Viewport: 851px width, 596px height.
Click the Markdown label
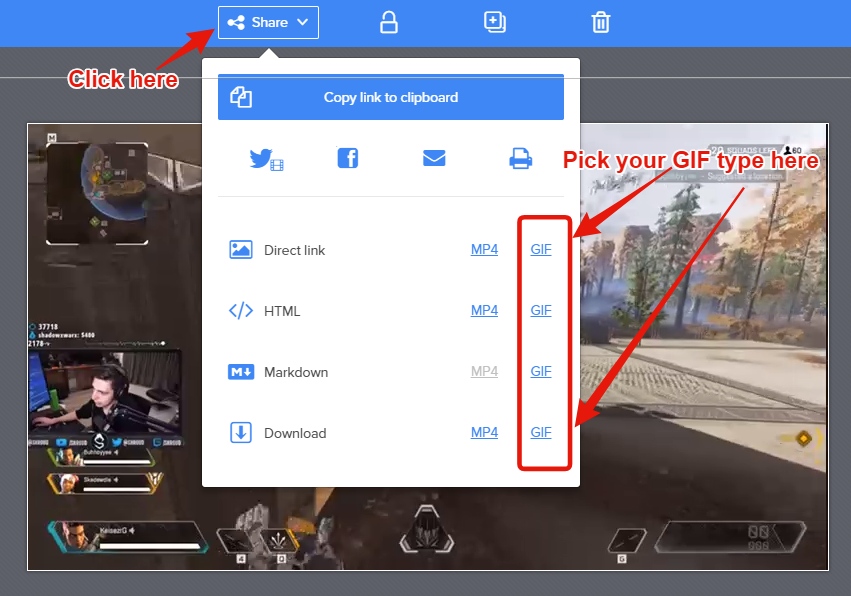[296, 372]
